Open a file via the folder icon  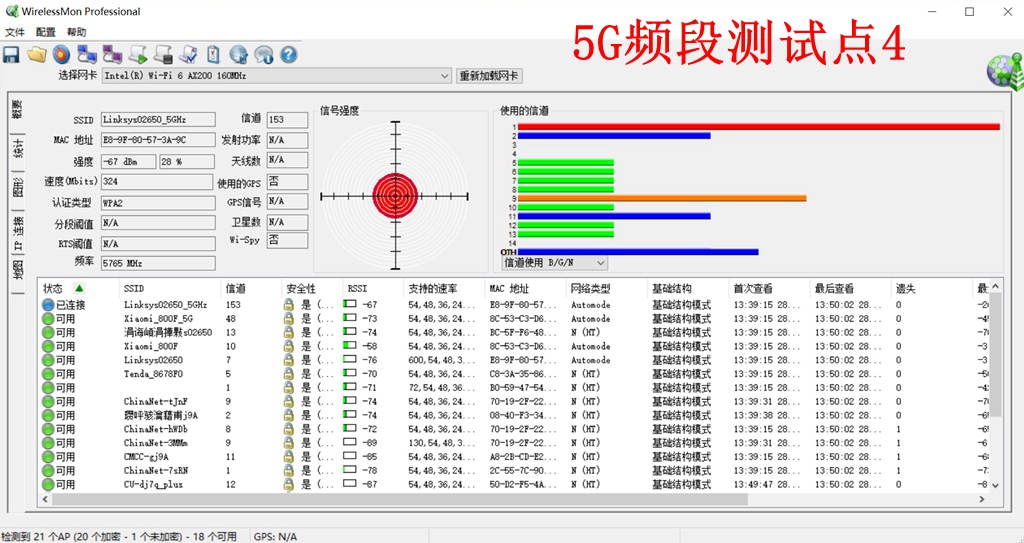click(x=37, y=54)
